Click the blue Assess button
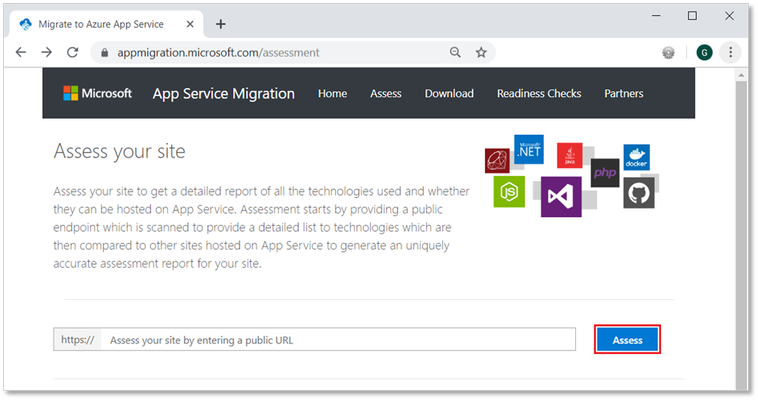Image resolution: width=758 pixels, height=400 pixels. point(627,340)
